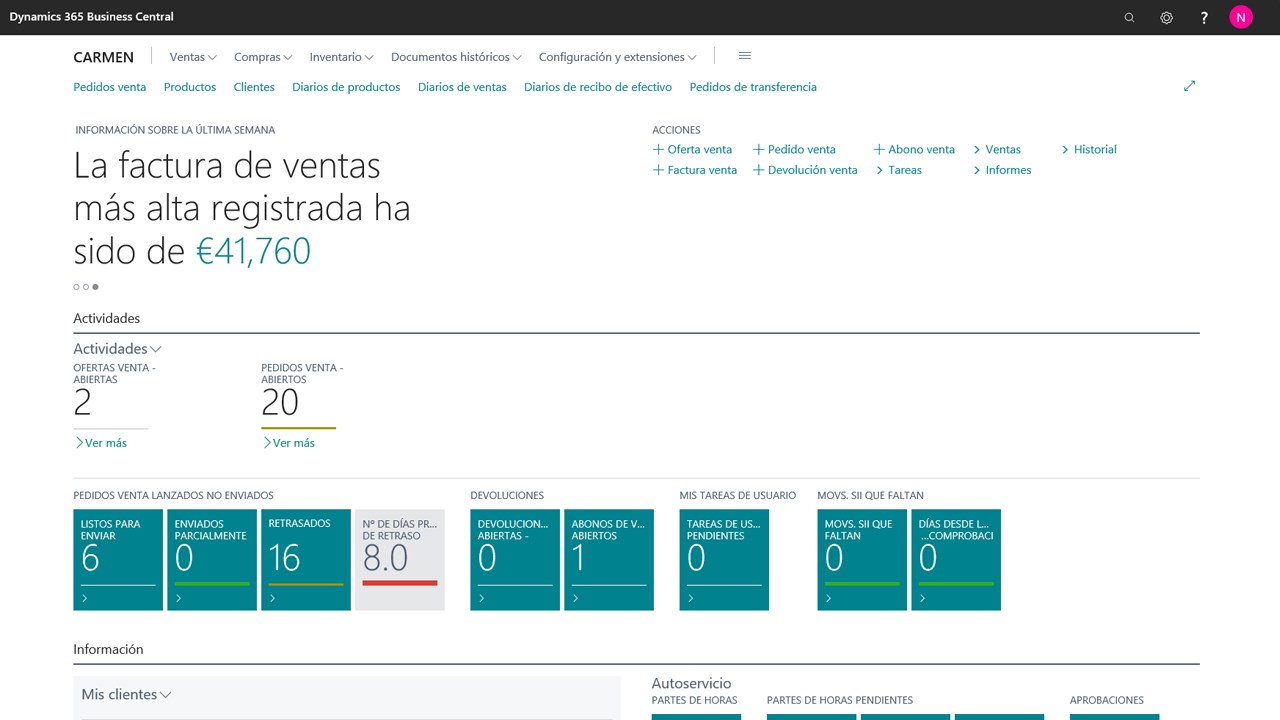Screen dimensions: 1280x720
Task: Open Diarios de recibo de efectivo
Action: [x=598, y=87]
